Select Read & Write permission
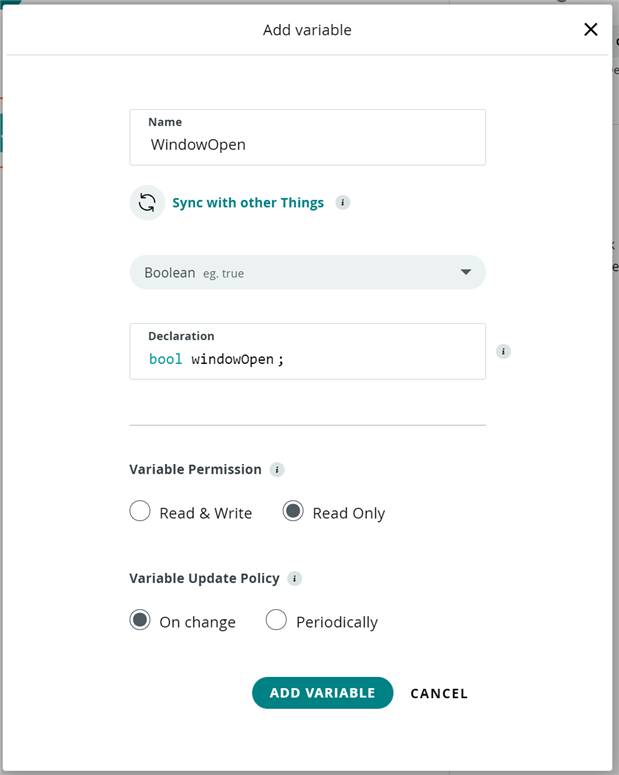Viewport: 619px width, 775px height. (x=140, y=511)
